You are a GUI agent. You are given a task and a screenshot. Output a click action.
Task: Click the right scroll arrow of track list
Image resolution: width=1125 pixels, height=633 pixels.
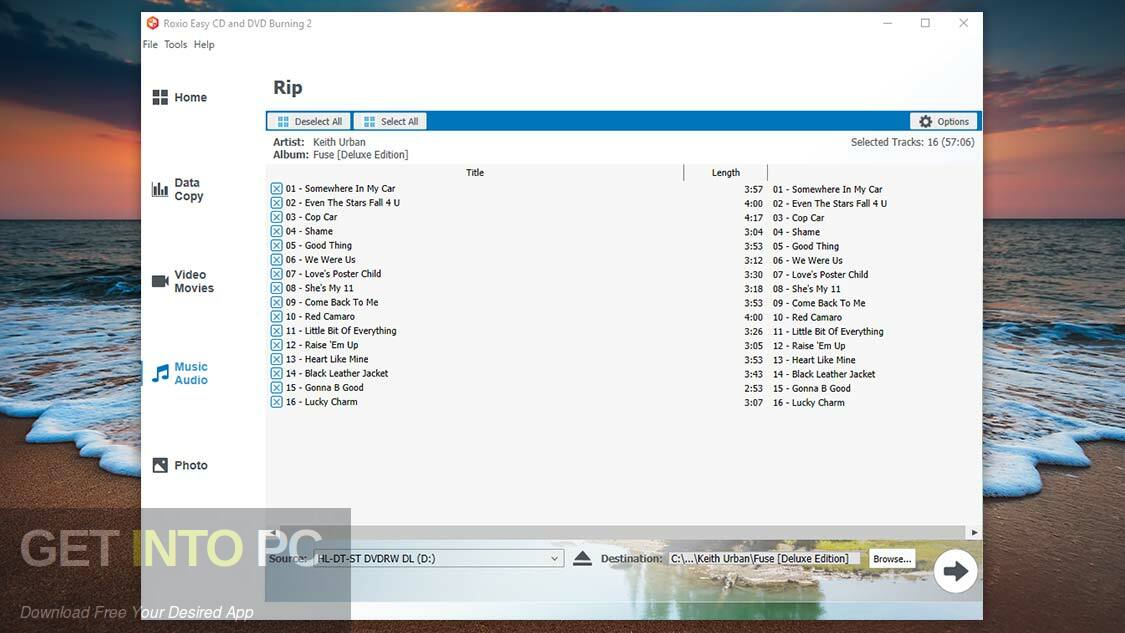point(974,533)
